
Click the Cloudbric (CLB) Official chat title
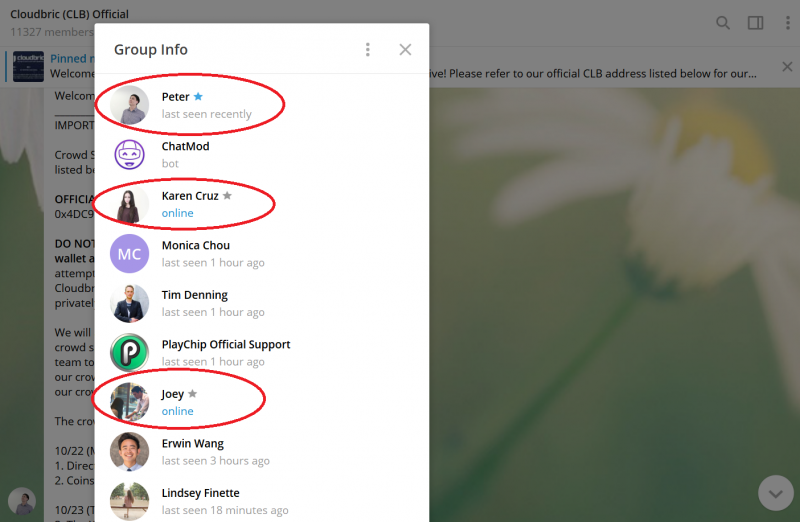pyautogui.click(x=69, y=14)
